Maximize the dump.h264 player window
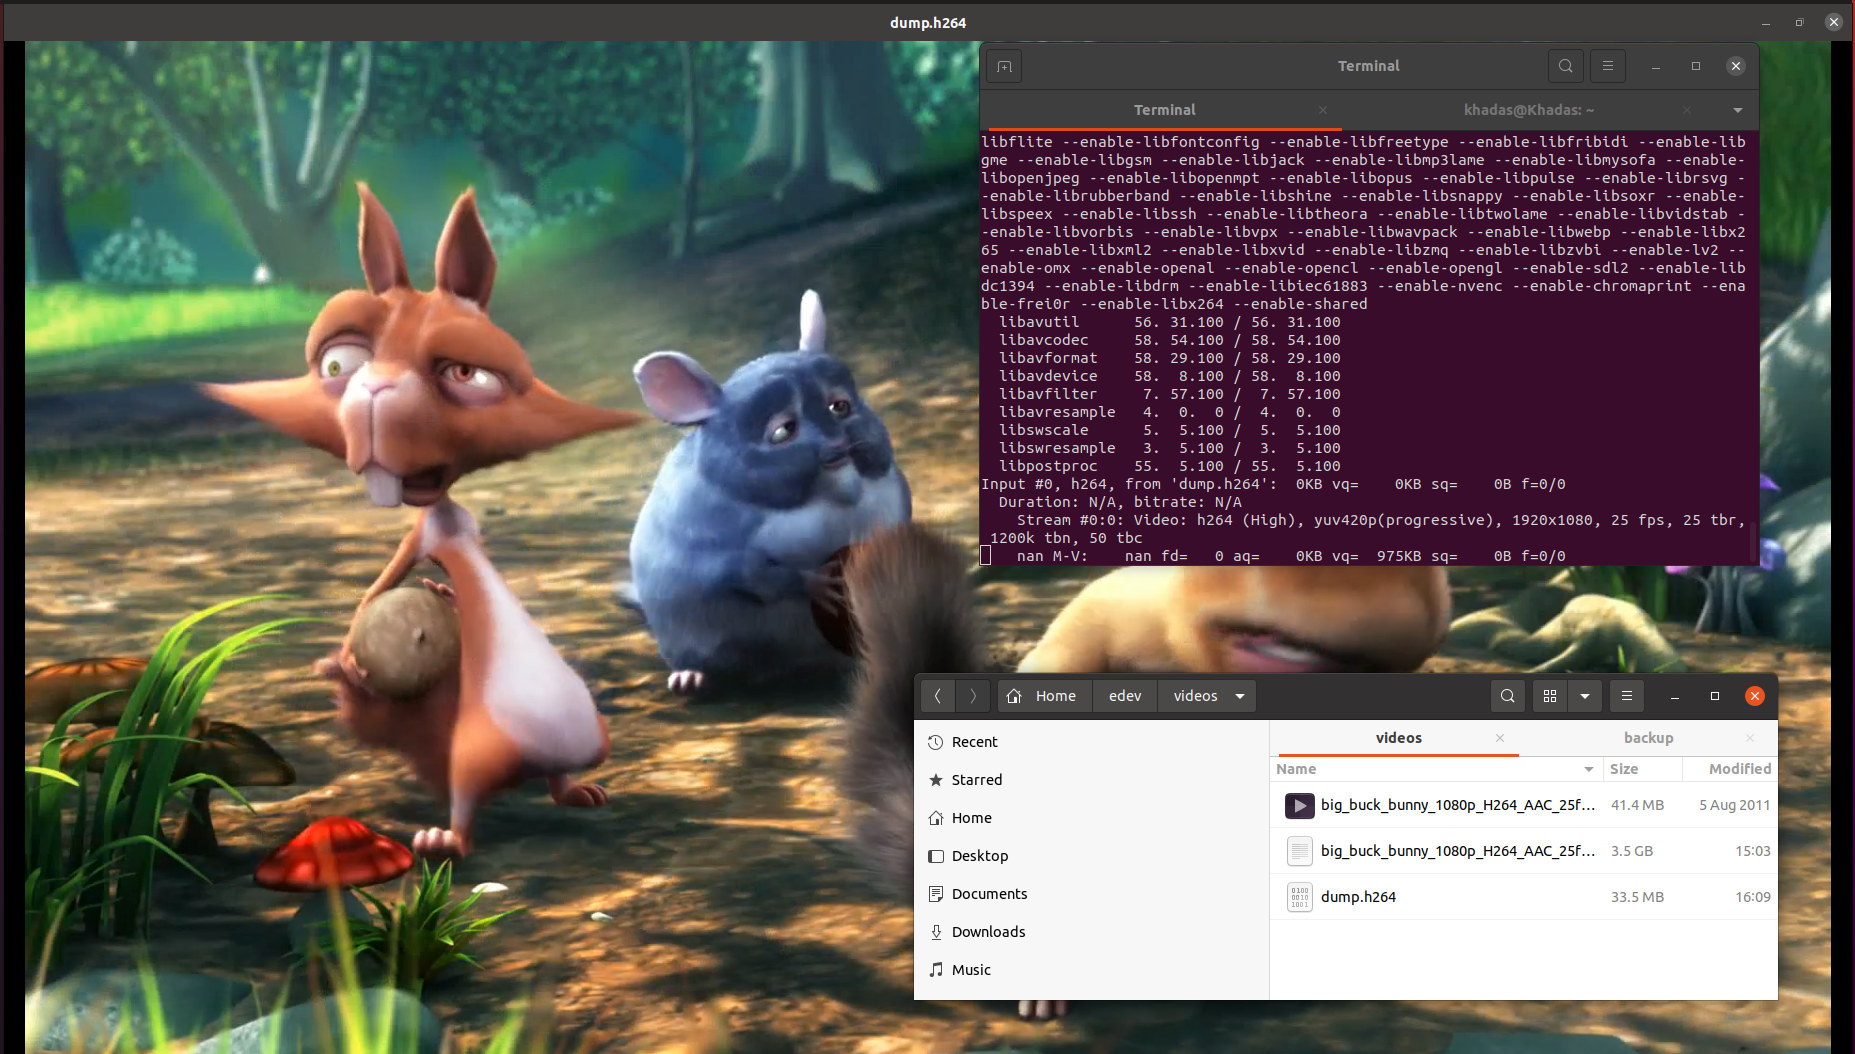1855x1054 pixels. pyautogui.click(x=1799, y=22)
